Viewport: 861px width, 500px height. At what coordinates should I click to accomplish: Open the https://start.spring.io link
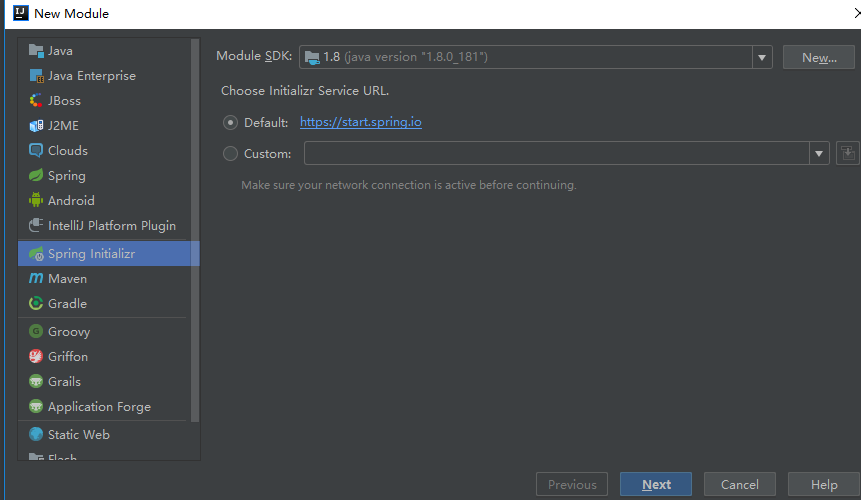[x=361, y=122]
